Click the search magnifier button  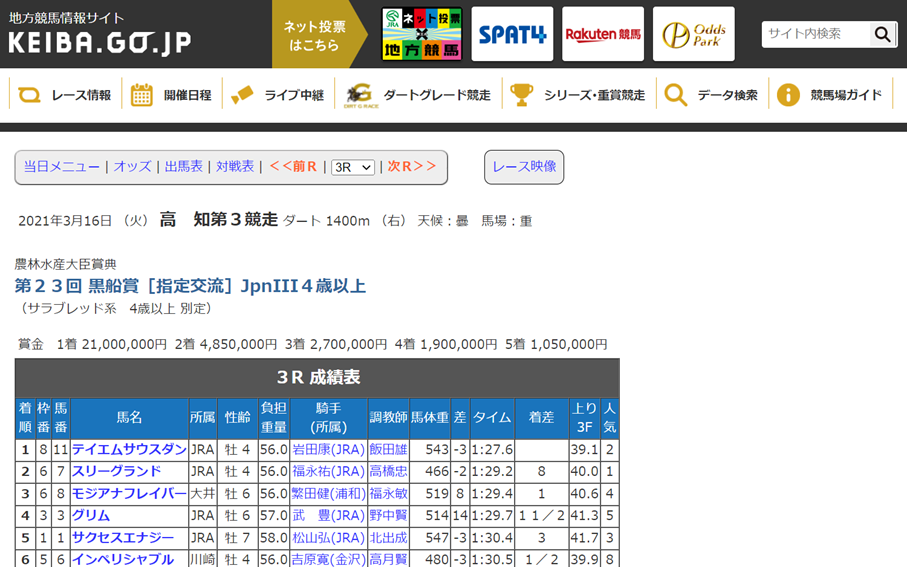tap(882, 34)
